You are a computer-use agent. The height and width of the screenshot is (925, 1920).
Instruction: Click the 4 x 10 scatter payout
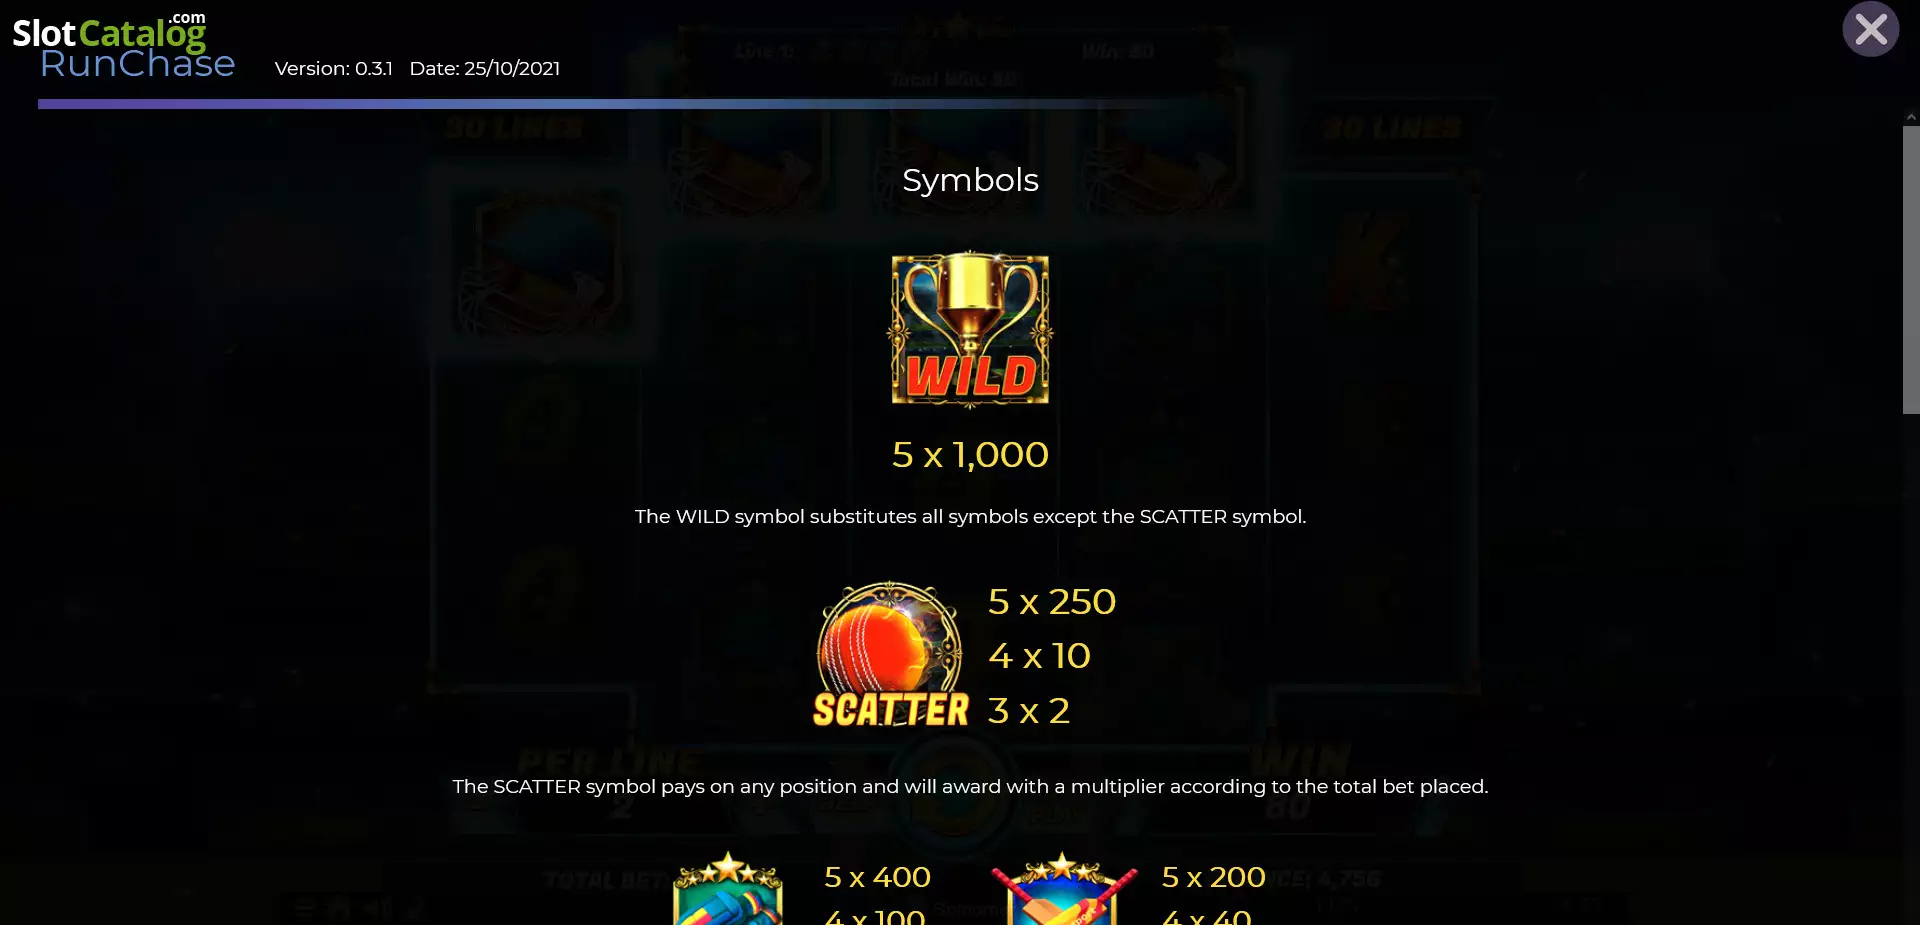[x=1039, y=656]
